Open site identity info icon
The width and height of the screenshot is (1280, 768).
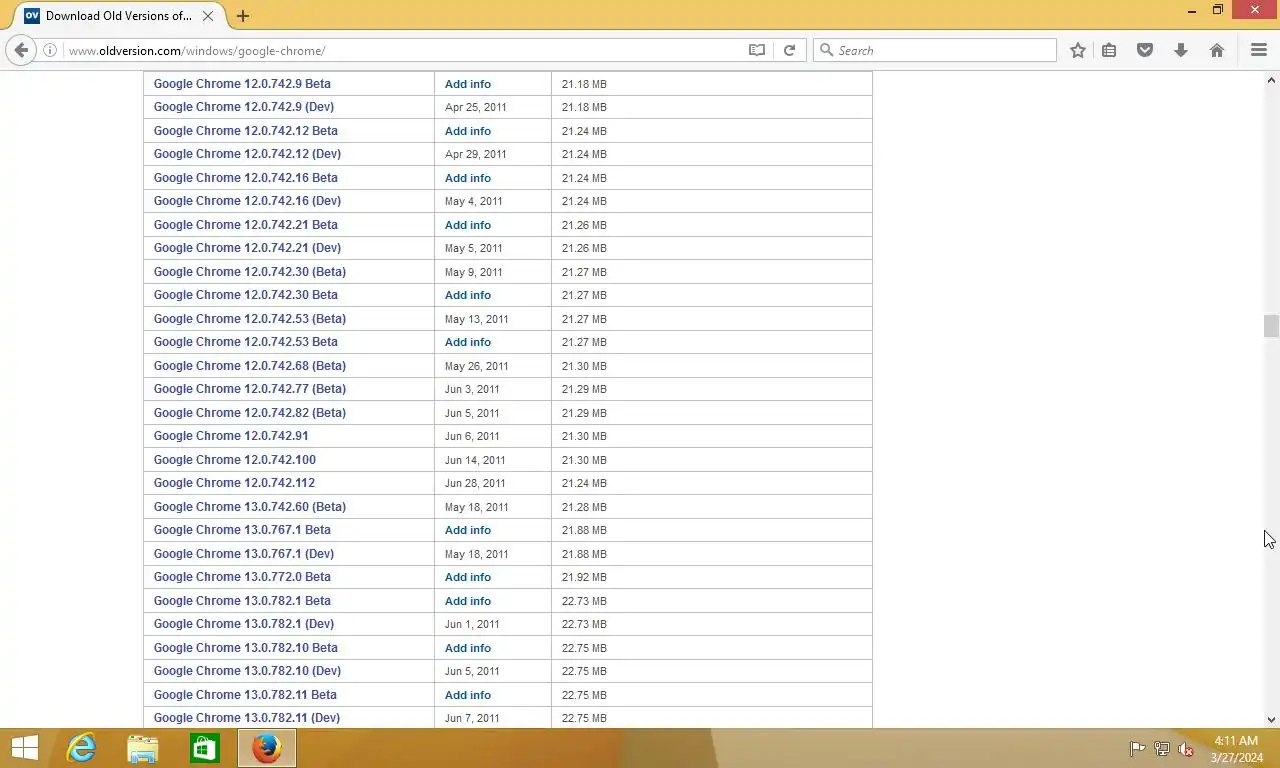49,50
